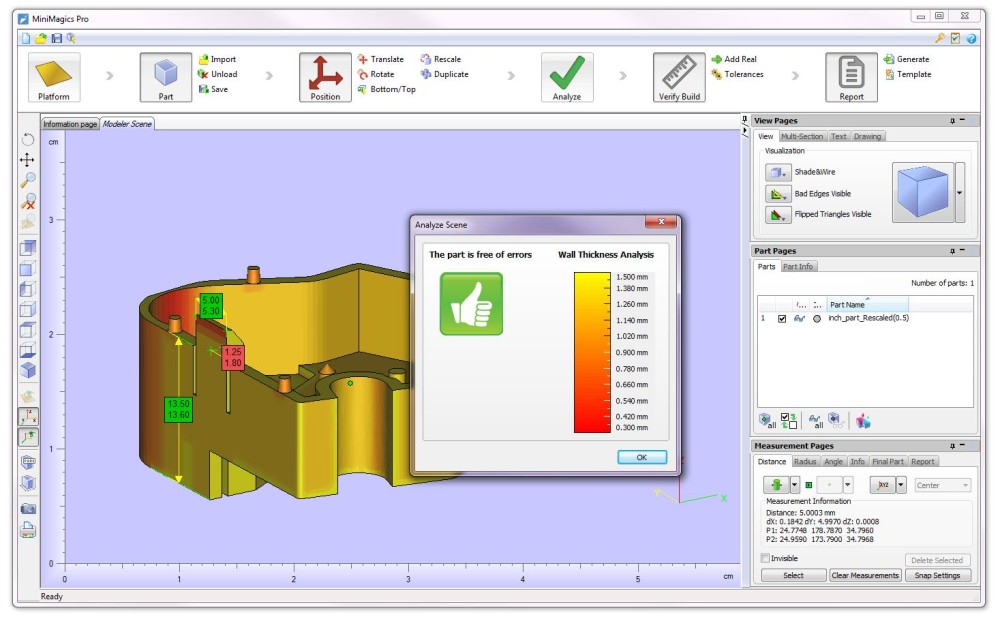Open the Shade&Wire visualization dropdown

tap(777, 172)
